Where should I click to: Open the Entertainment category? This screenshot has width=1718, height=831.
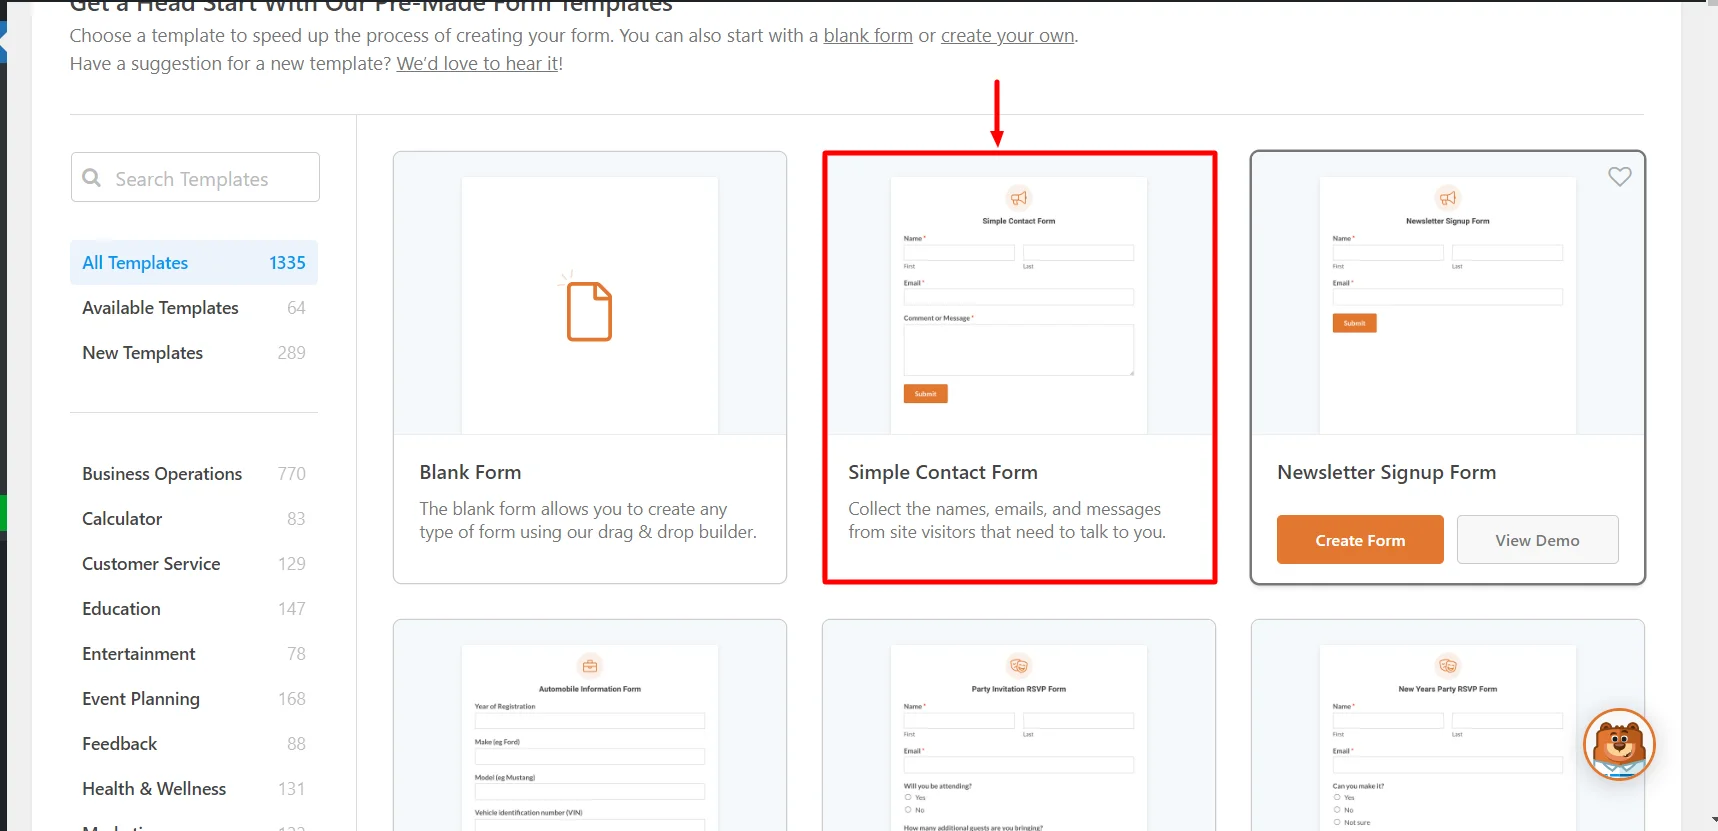coord(194,653)
